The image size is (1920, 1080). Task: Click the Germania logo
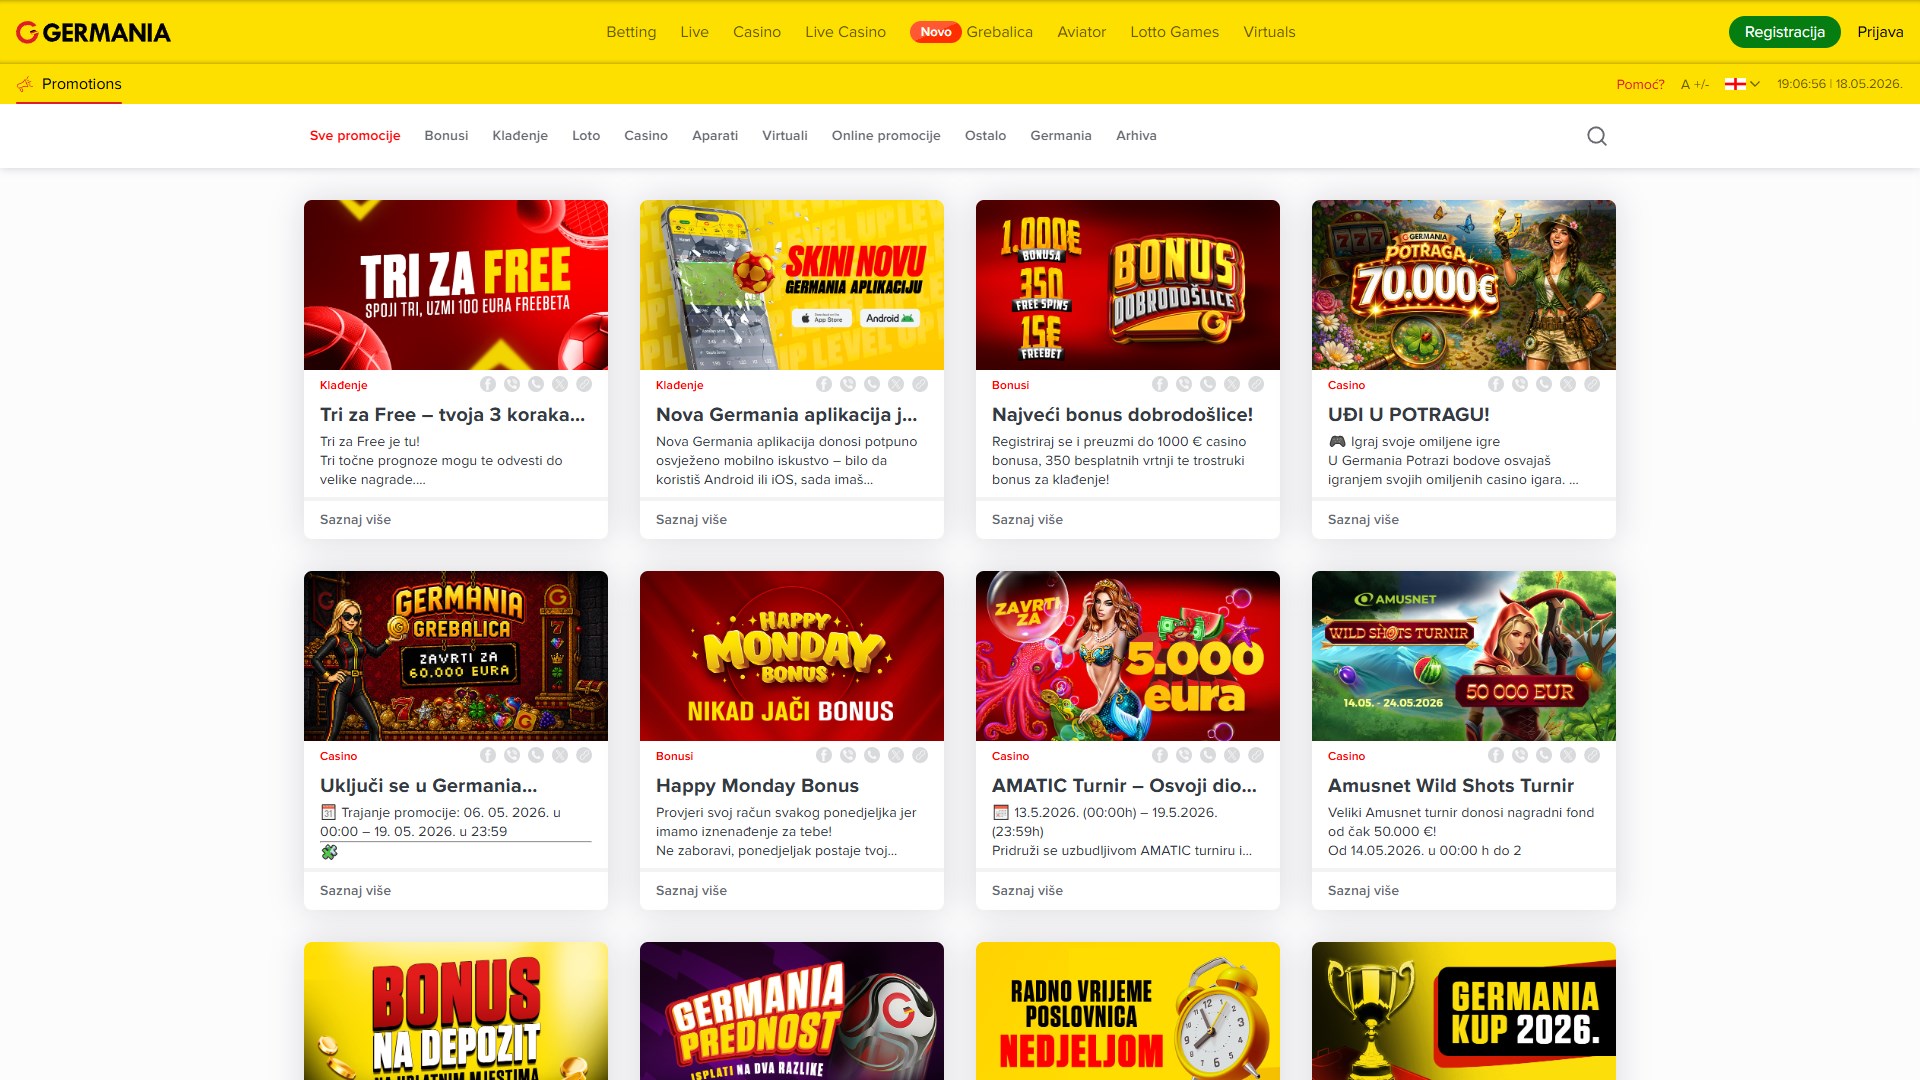pyautogui.click(x=93, y=32)
